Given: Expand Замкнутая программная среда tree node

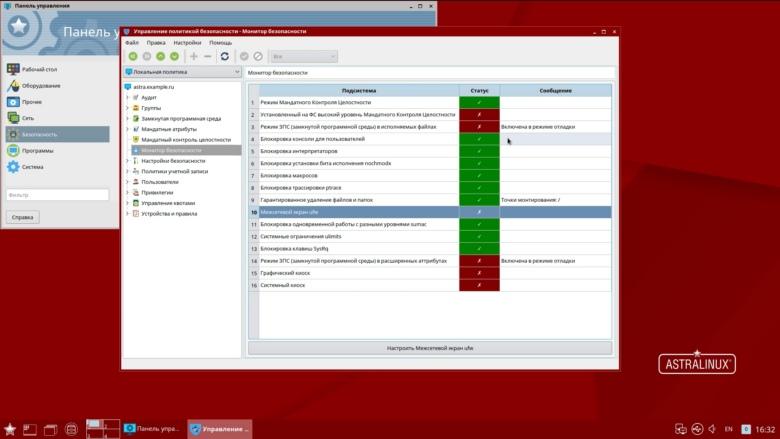Looking at the screenshot, I should pos(127,118).
